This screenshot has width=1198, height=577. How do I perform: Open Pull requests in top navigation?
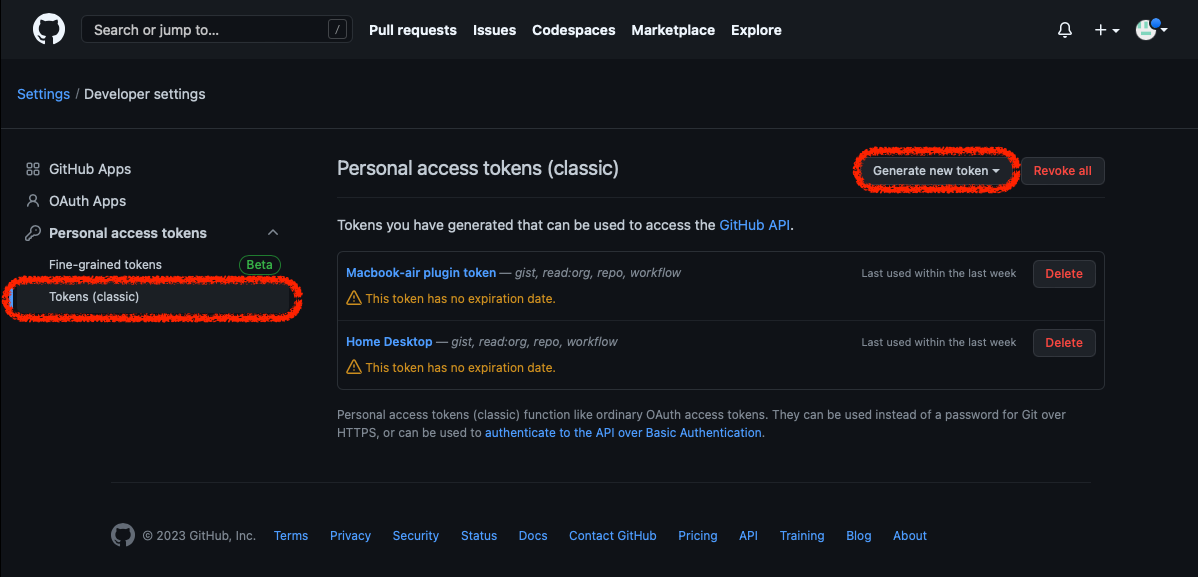413,31
